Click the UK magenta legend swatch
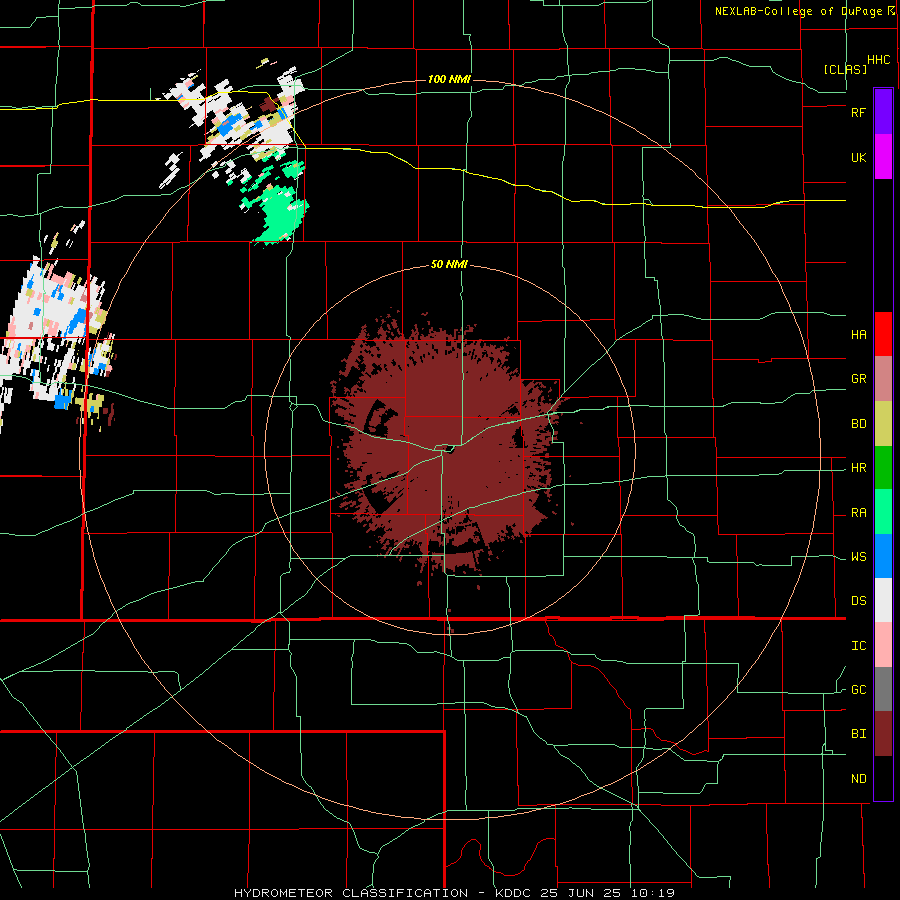The image size is (900, 900). (883, 157)
